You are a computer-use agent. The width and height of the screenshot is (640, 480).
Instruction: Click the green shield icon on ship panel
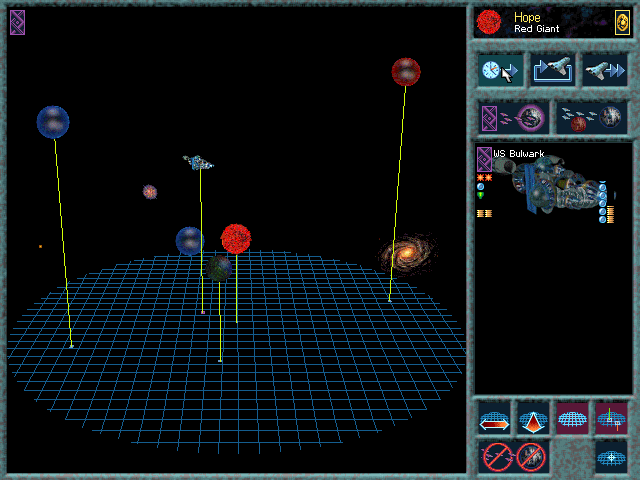tap(480, 196)
